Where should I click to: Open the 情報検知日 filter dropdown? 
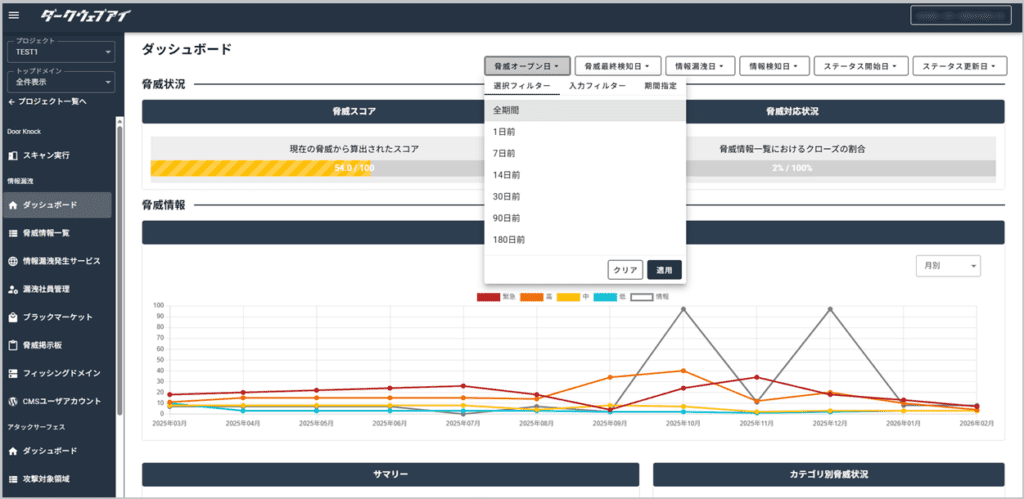(775, 66)
